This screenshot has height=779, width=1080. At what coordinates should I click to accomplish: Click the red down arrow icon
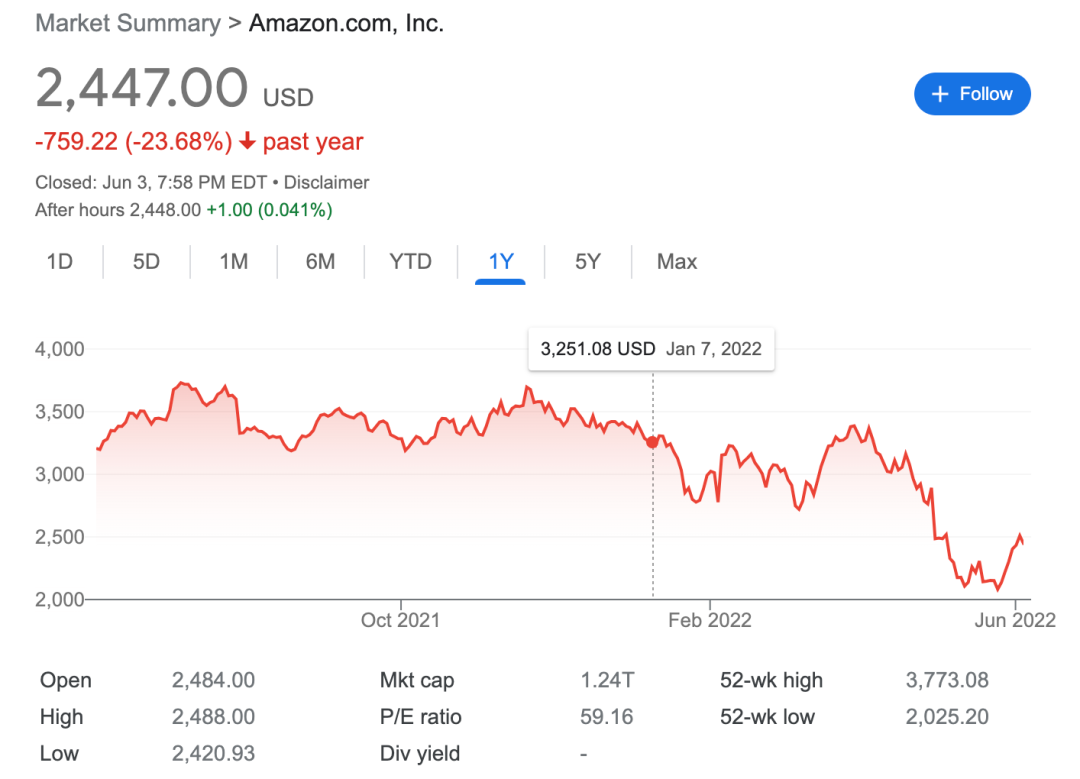tap(248, 142)
